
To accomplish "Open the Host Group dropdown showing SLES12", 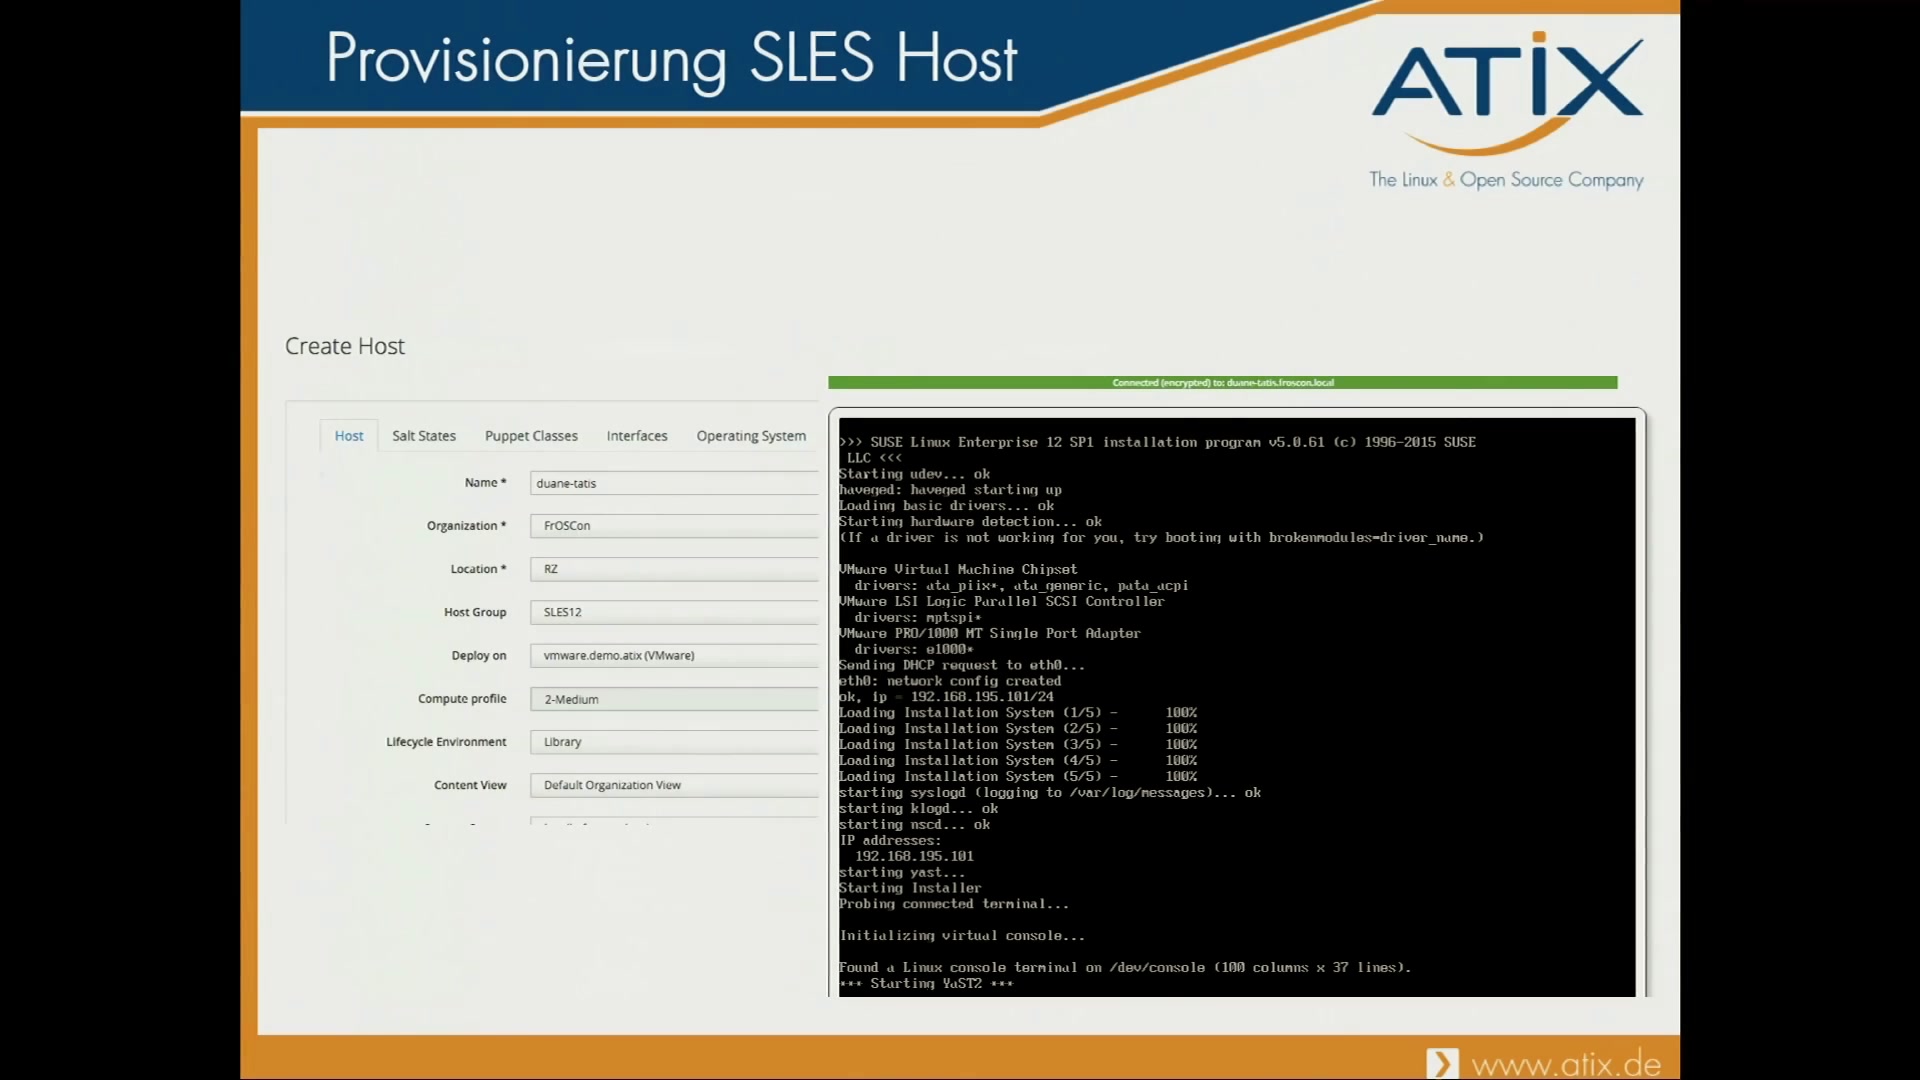I will (674, 612).
